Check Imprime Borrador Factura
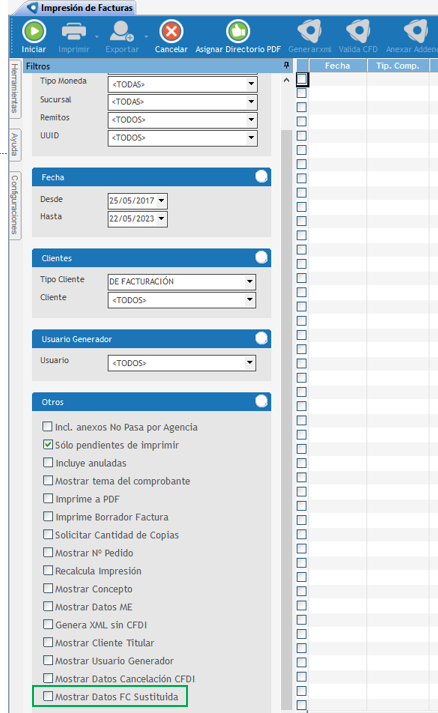The image size is (438, 713). pos(47,516)
